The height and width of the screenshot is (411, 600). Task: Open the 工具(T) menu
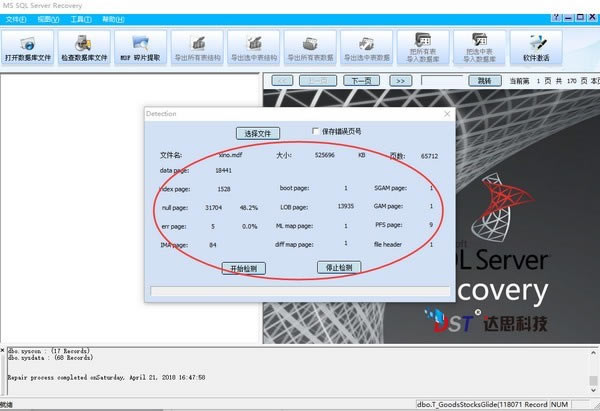pos(81,19)
